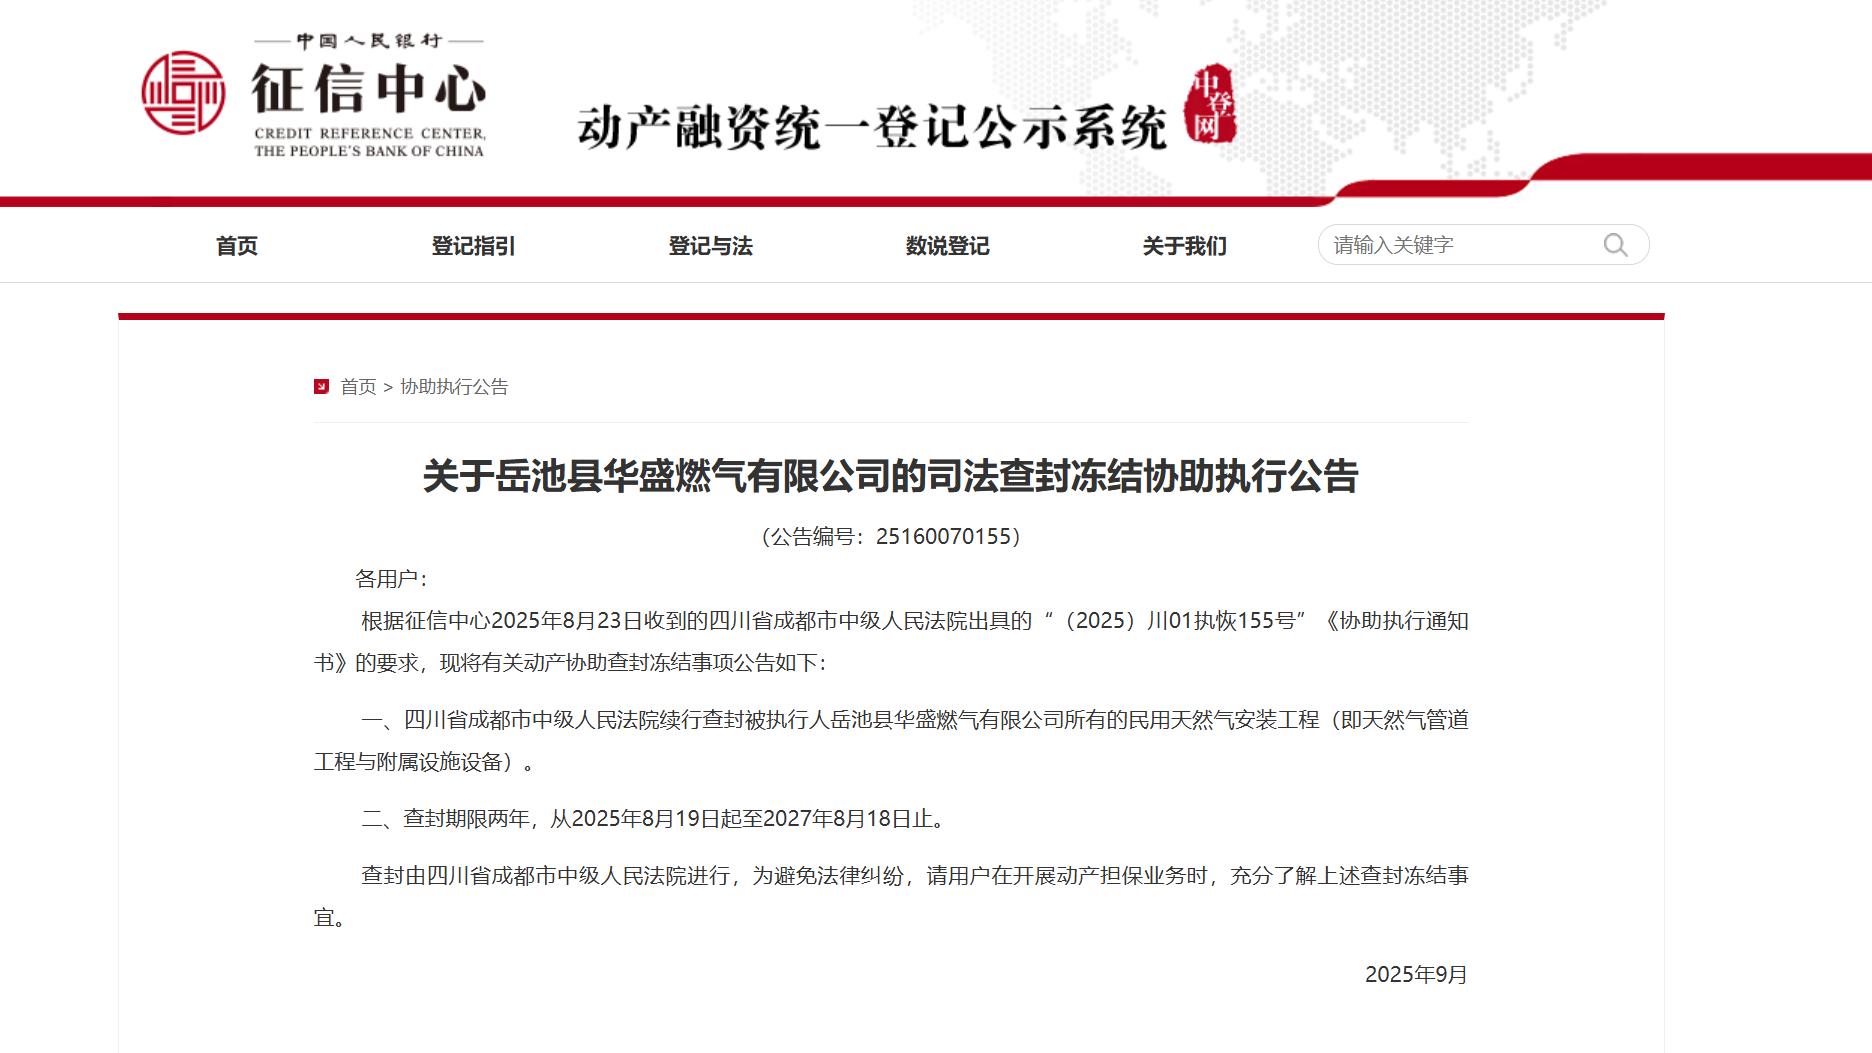Click the red breadcrumb marker icon
The width and height of the screenshot is (1872, 1053).
[x=322, y=388]
